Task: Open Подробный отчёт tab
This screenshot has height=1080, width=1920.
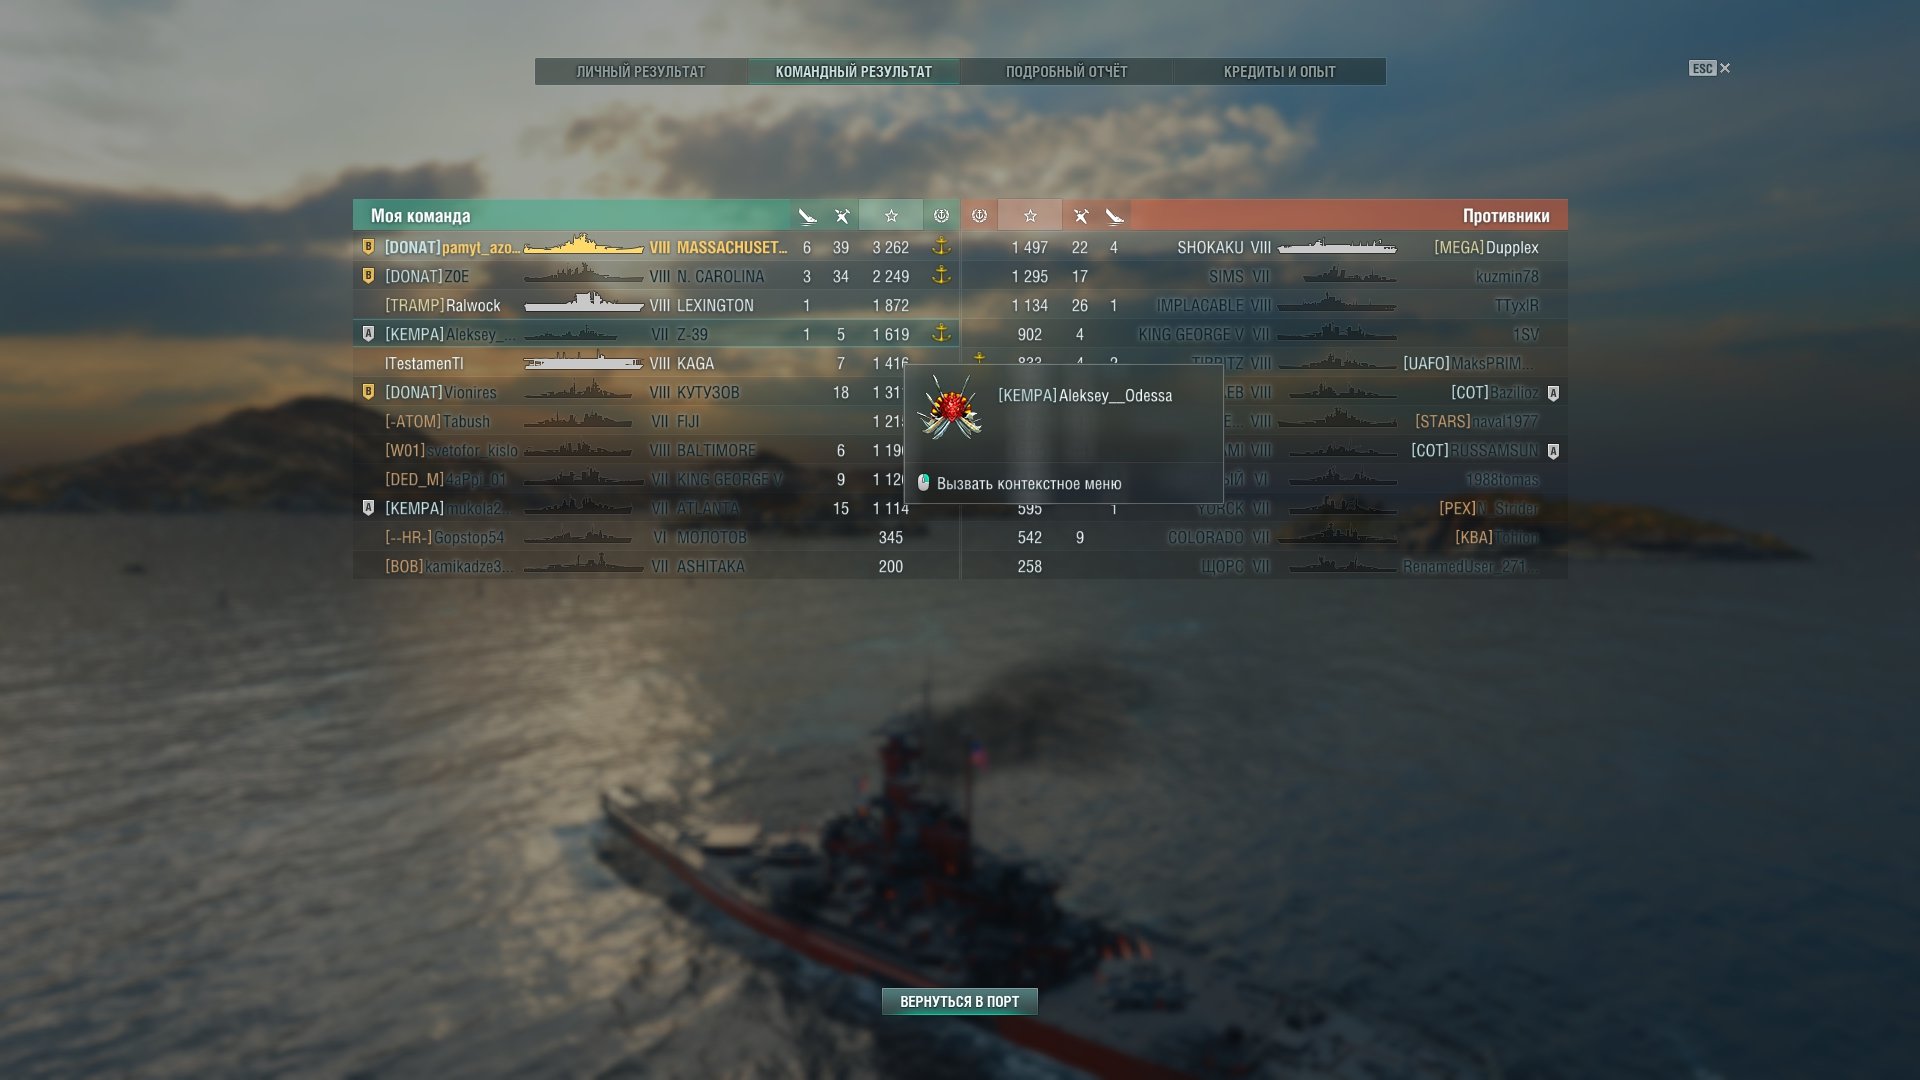Action: [x=1067, y=72]
